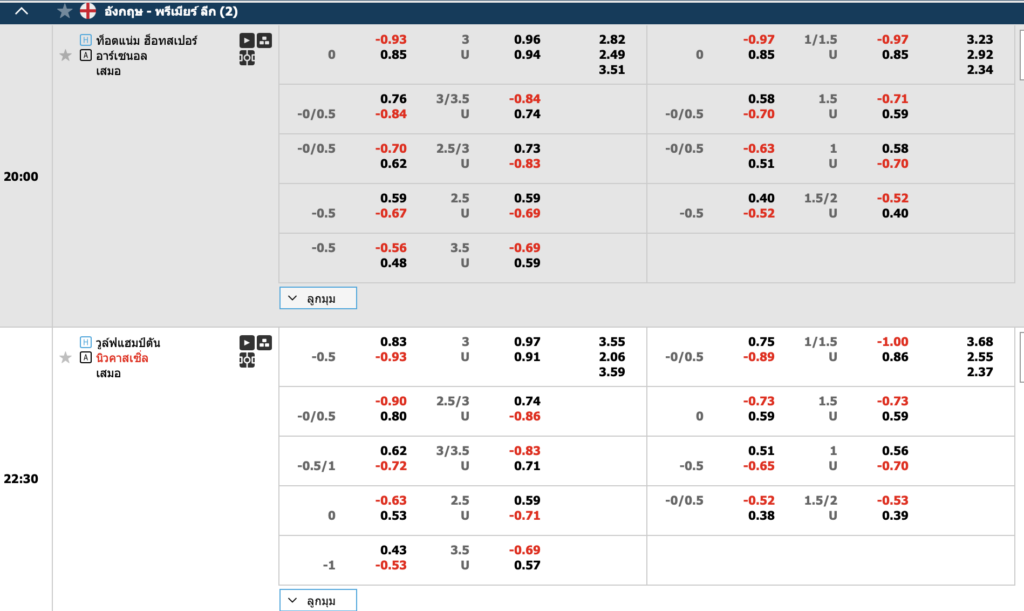Star the Tottenham vs Arsenal match

coord(65,55)
